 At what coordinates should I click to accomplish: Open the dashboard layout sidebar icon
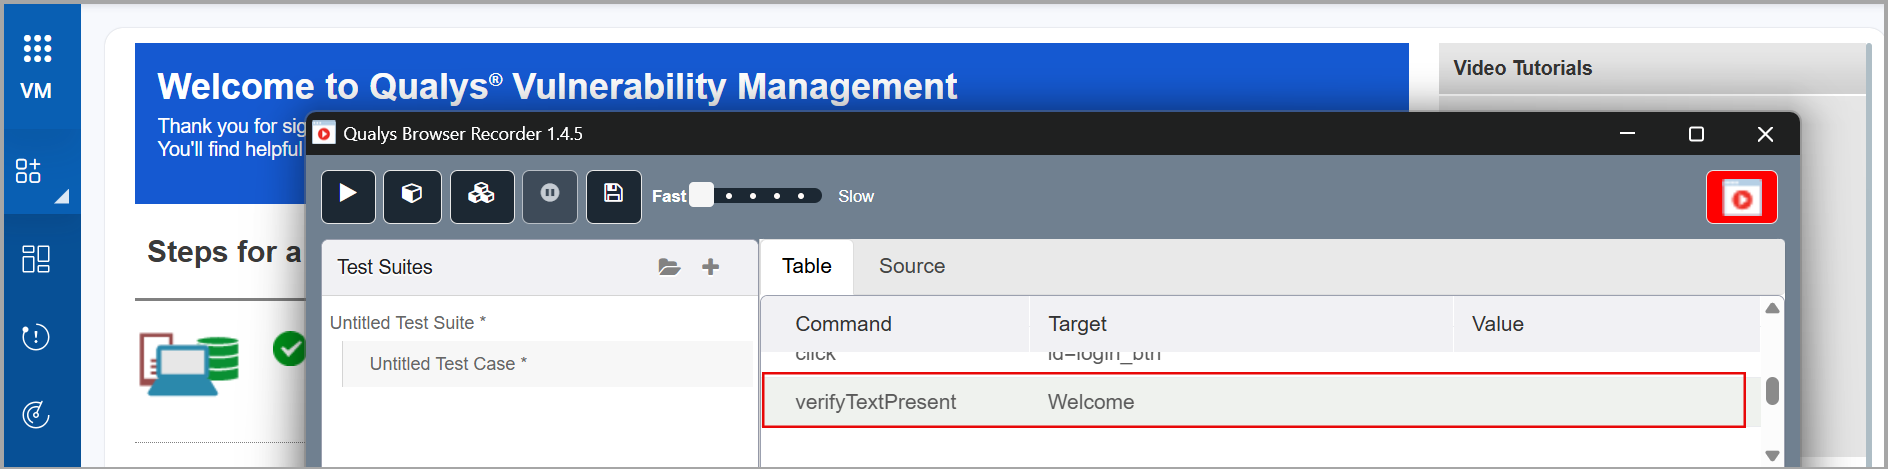pos(36,259)
